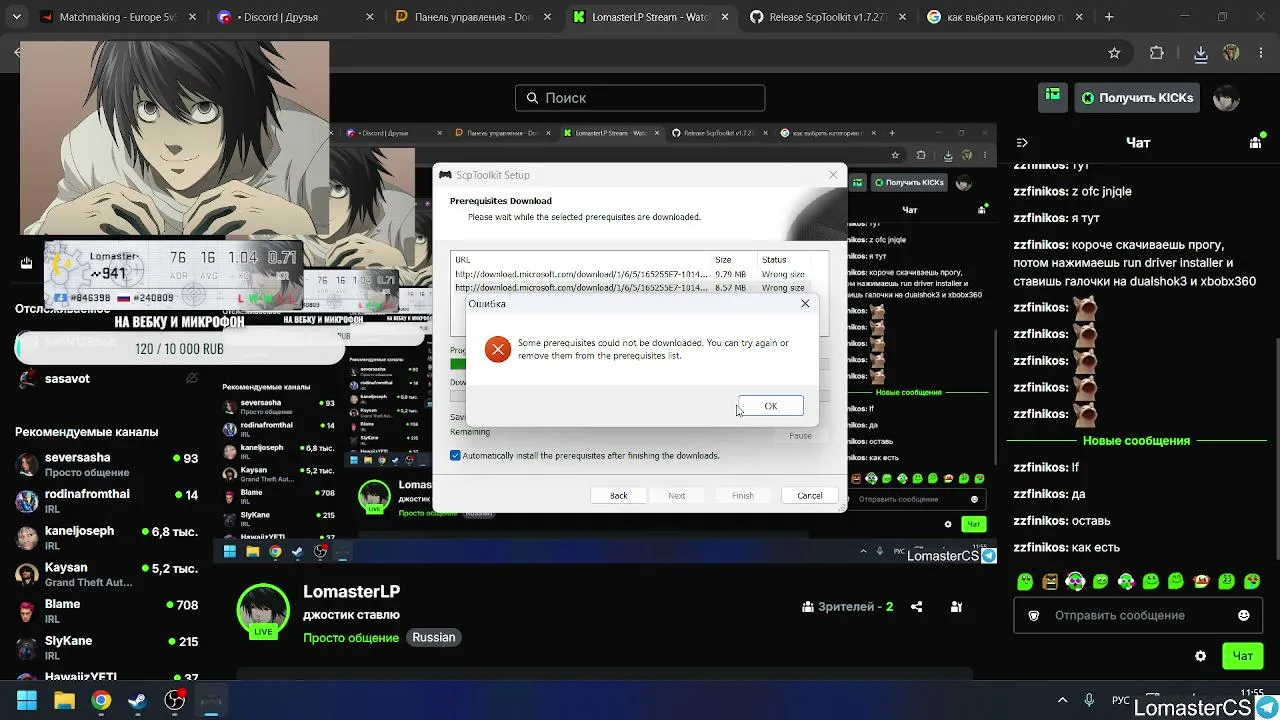Open the emoji picker in the message box
This screenshot has width=1280, height=720.
point(1243,616)
